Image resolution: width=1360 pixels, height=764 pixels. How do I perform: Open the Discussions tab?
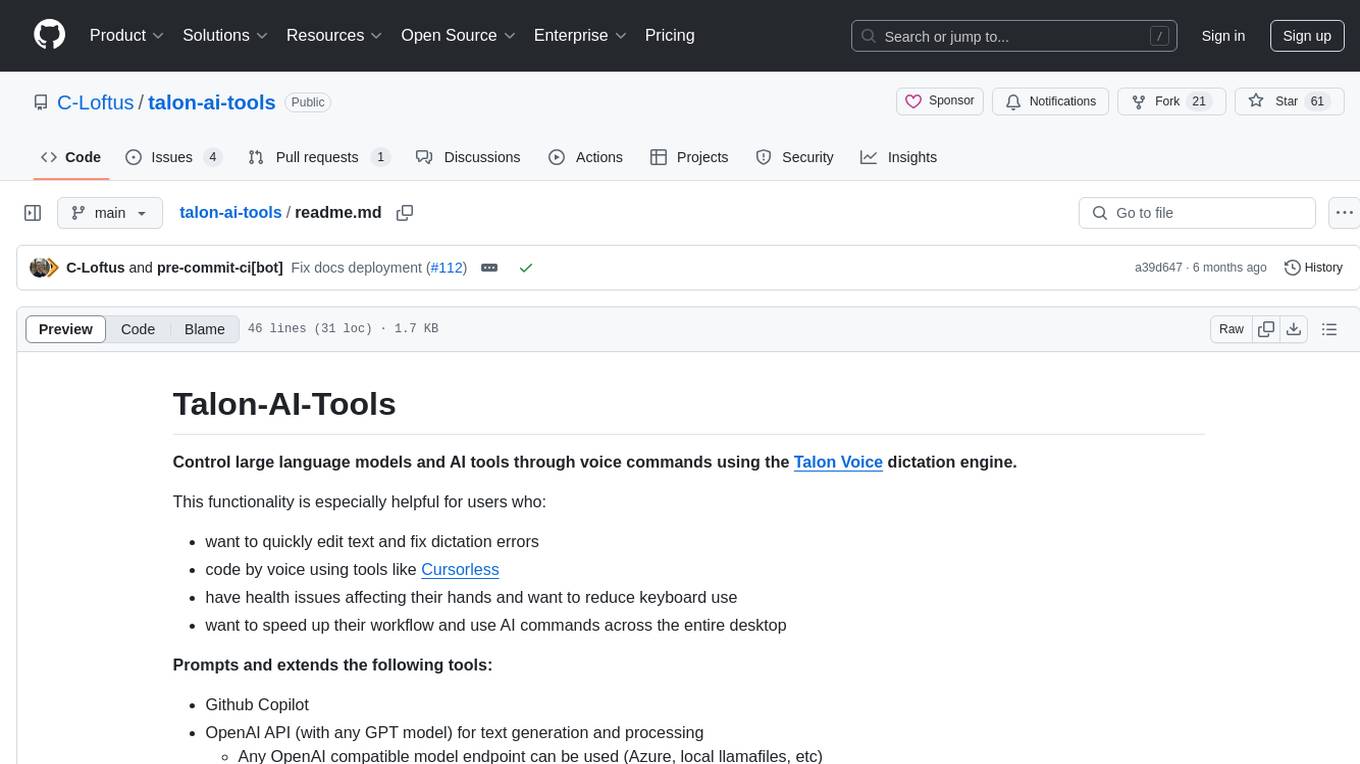tap(468, 157)
